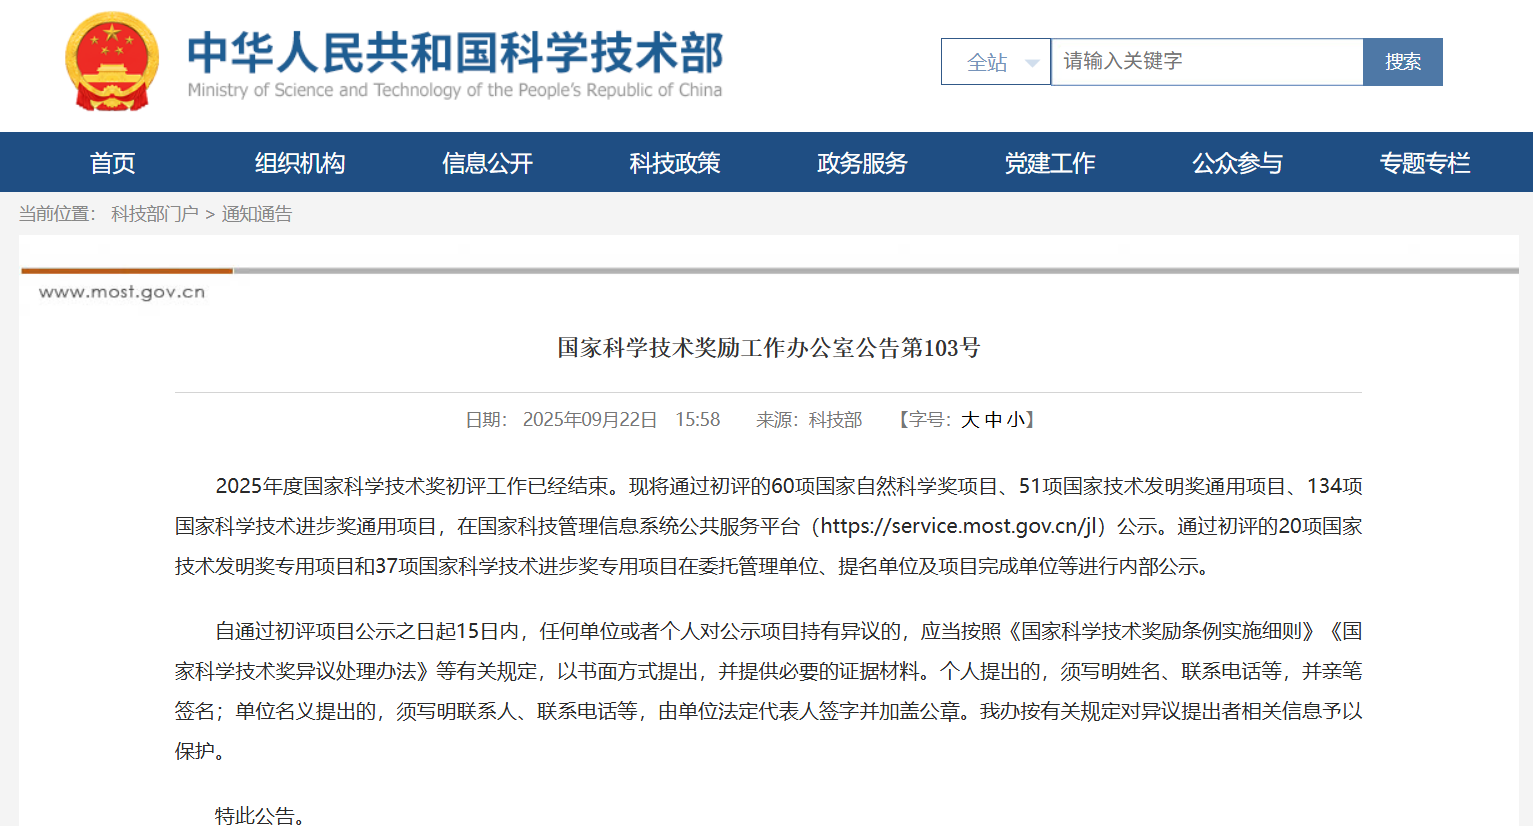Image resolution: width=1533 pixels, height=826 pixels.
Task: Select 信息公开 in the navigation bar
Action: tap(487, 163)
